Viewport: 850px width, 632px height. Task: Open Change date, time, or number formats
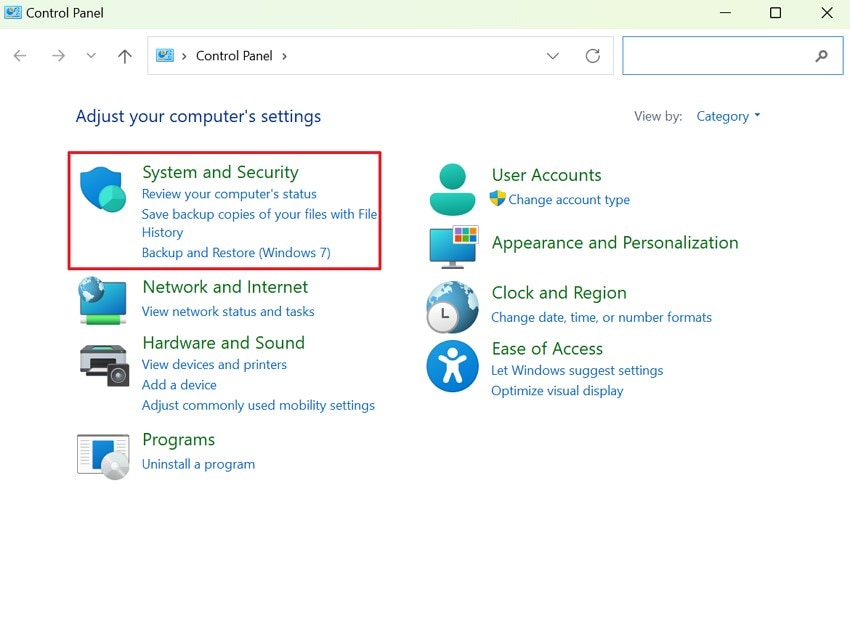(x=601, y=317)
